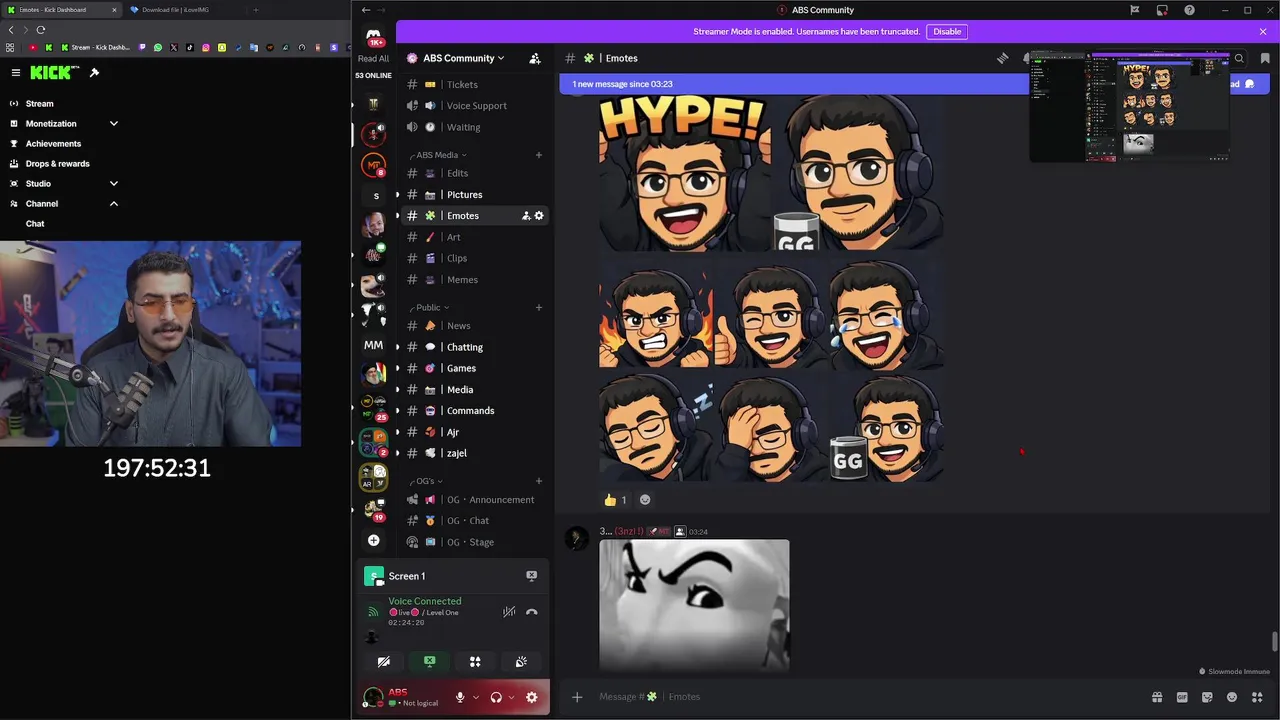Create channel in Public category
1280x720 pixels.
coord(539,307)
